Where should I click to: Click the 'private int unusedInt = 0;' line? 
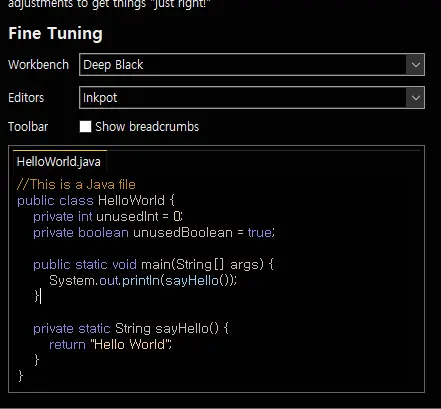108,217
